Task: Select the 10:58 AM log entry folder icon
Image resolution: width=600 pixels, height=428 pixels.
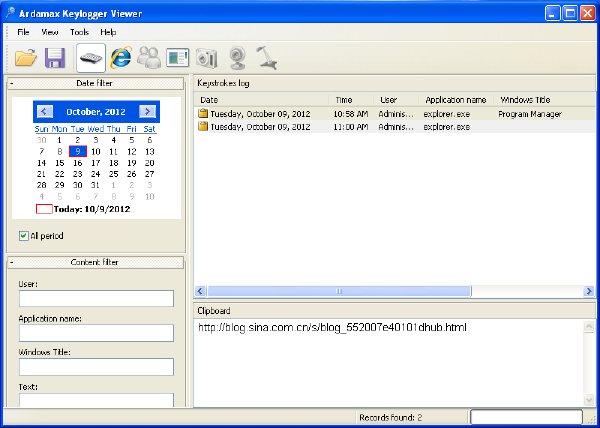Action: pyautogui.click(x=203, y=114)
